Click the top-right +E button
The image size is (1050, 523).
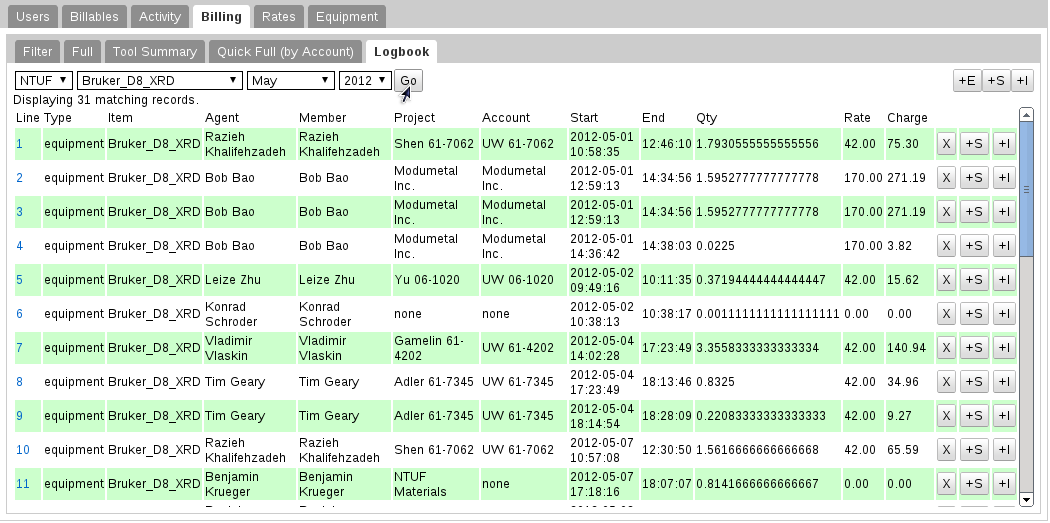tap(967, 80)
